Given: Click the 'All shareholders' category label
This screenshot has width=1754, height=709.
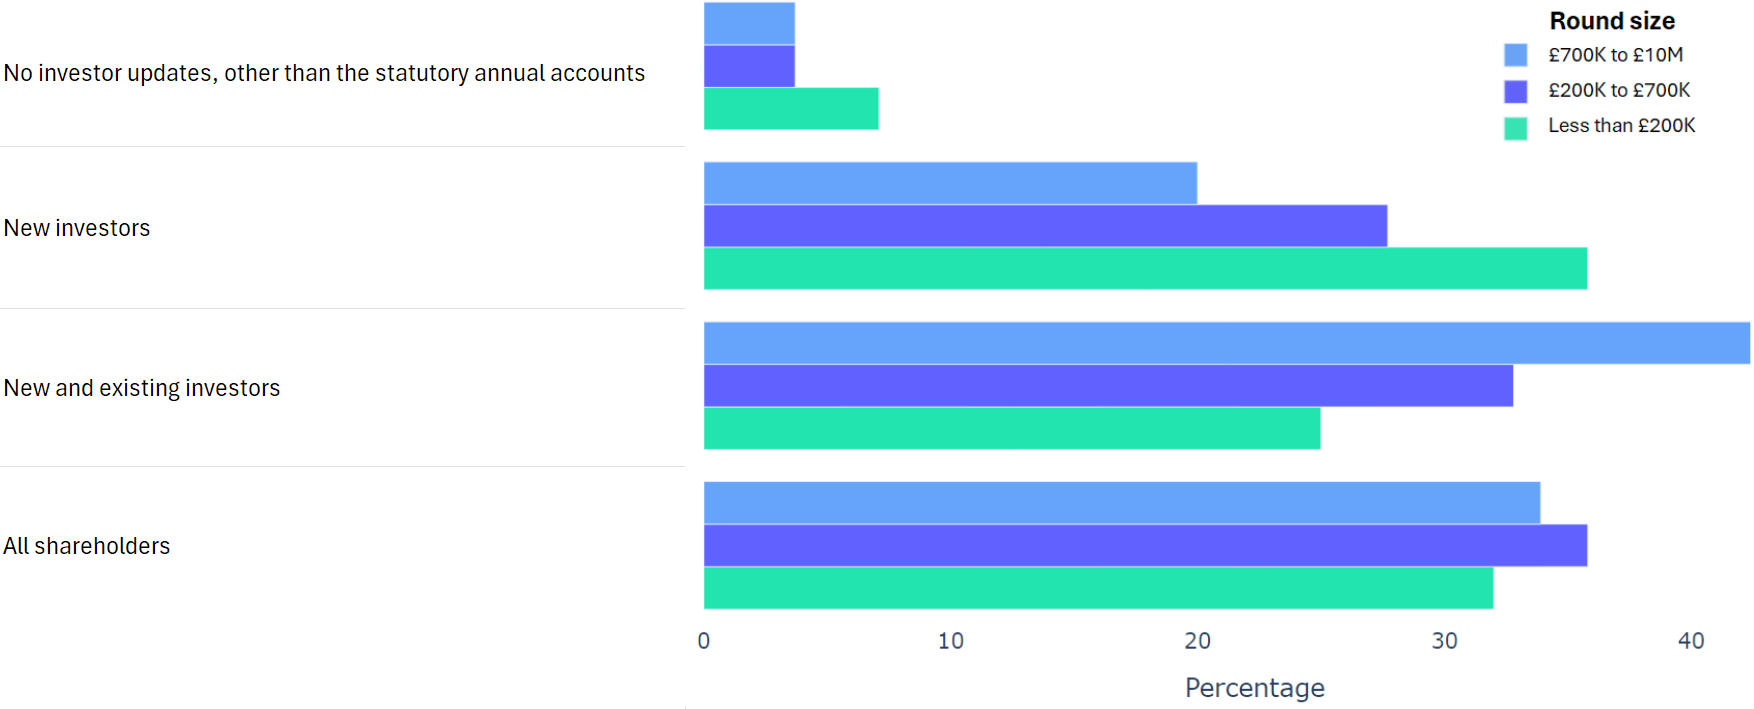Looking at the screenshot, I should coord(87,546).
